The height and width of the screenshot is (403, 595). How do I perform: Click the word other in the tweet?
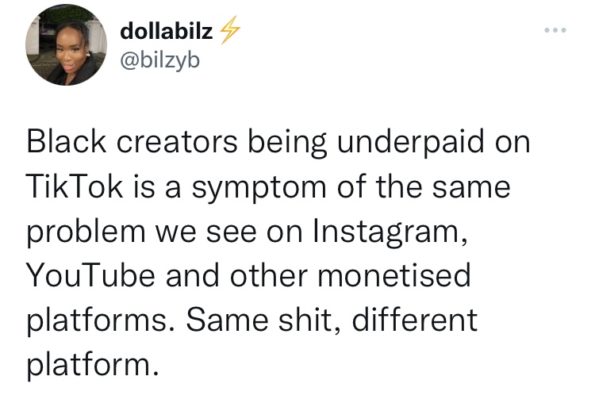[269, 275]
